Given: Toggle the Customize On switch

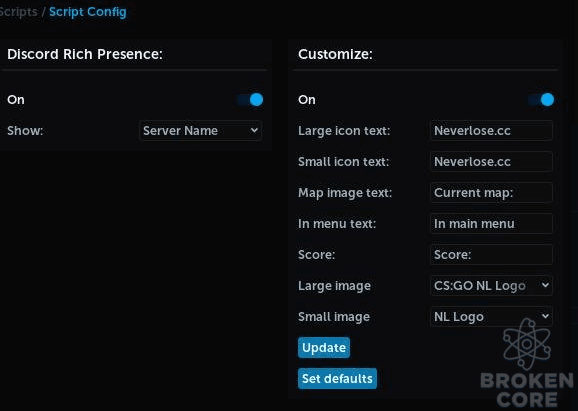Looking at the screenshot, I should [x=541, y=100].
